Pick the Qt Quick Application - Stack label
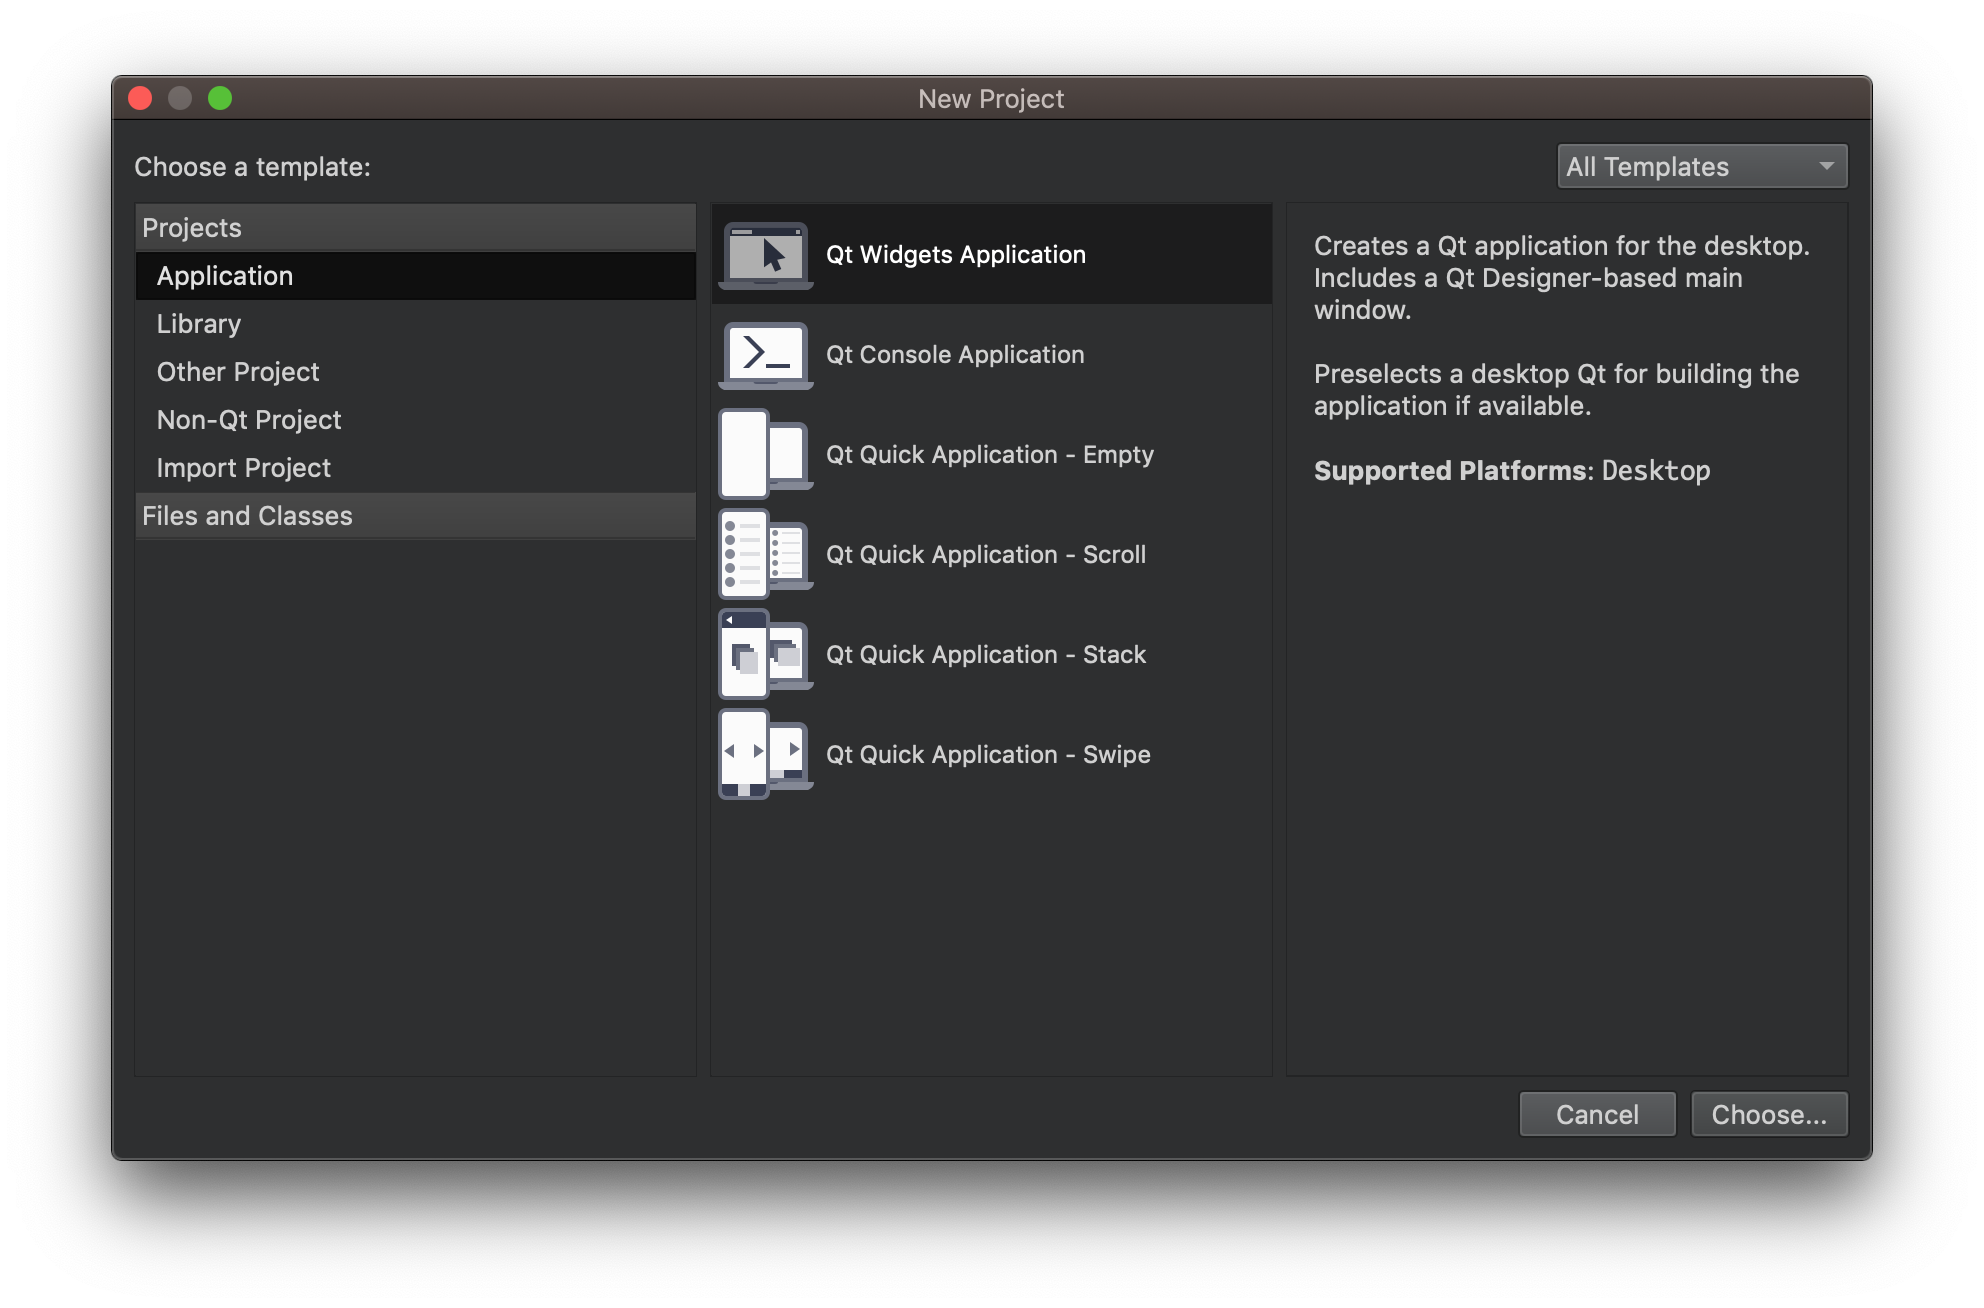1984x1308 pixels. click(986, 655)
